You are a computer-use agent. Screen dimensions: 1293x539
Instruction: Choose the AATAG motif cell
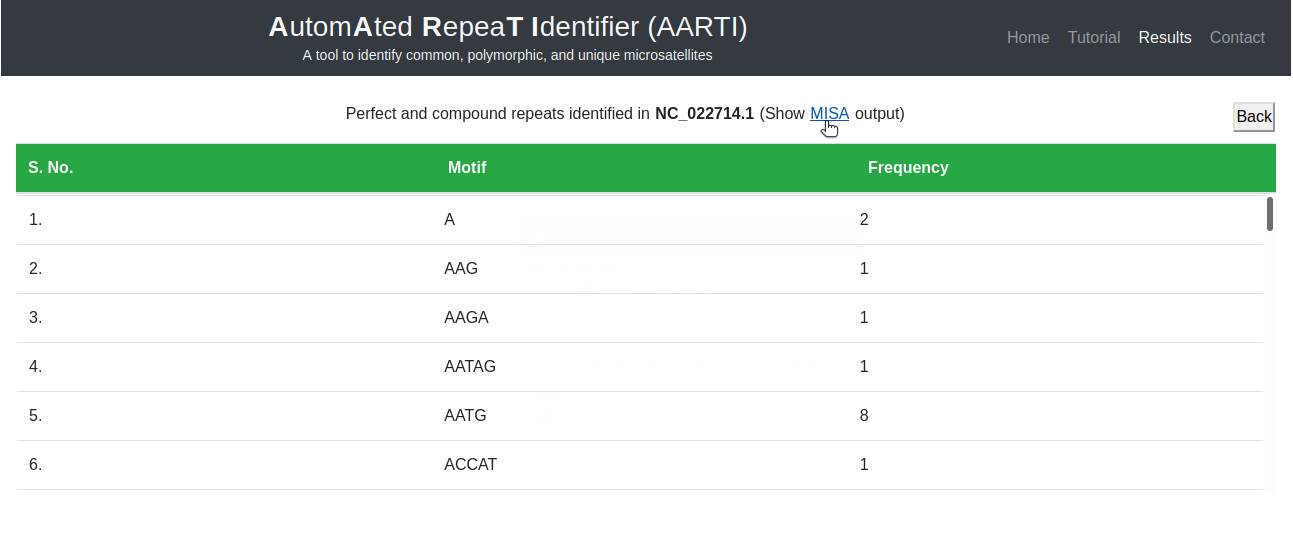point(470,367)
